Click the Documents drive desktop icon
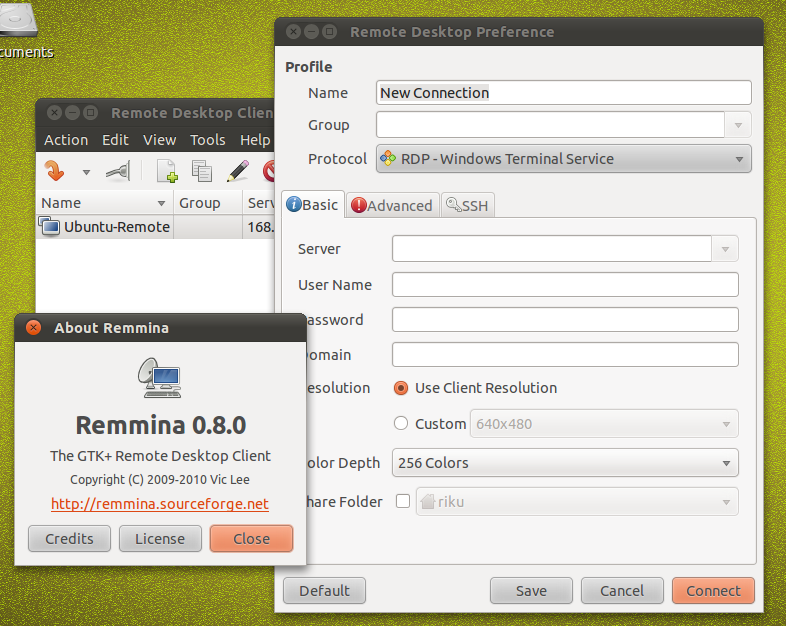 coord(18,19)
